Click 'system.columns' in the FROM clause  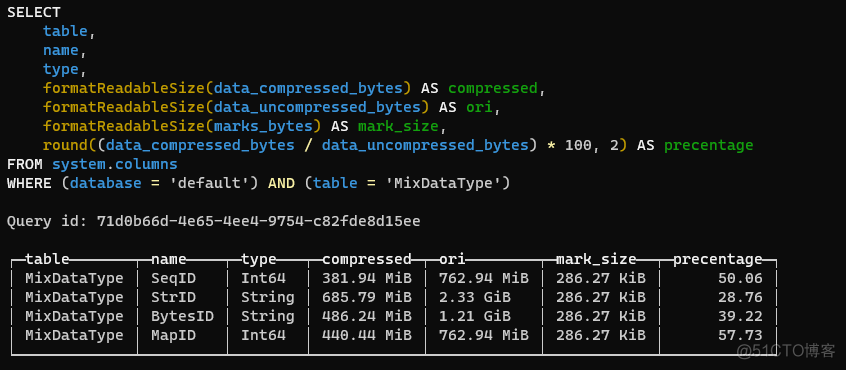coord(115,164)
